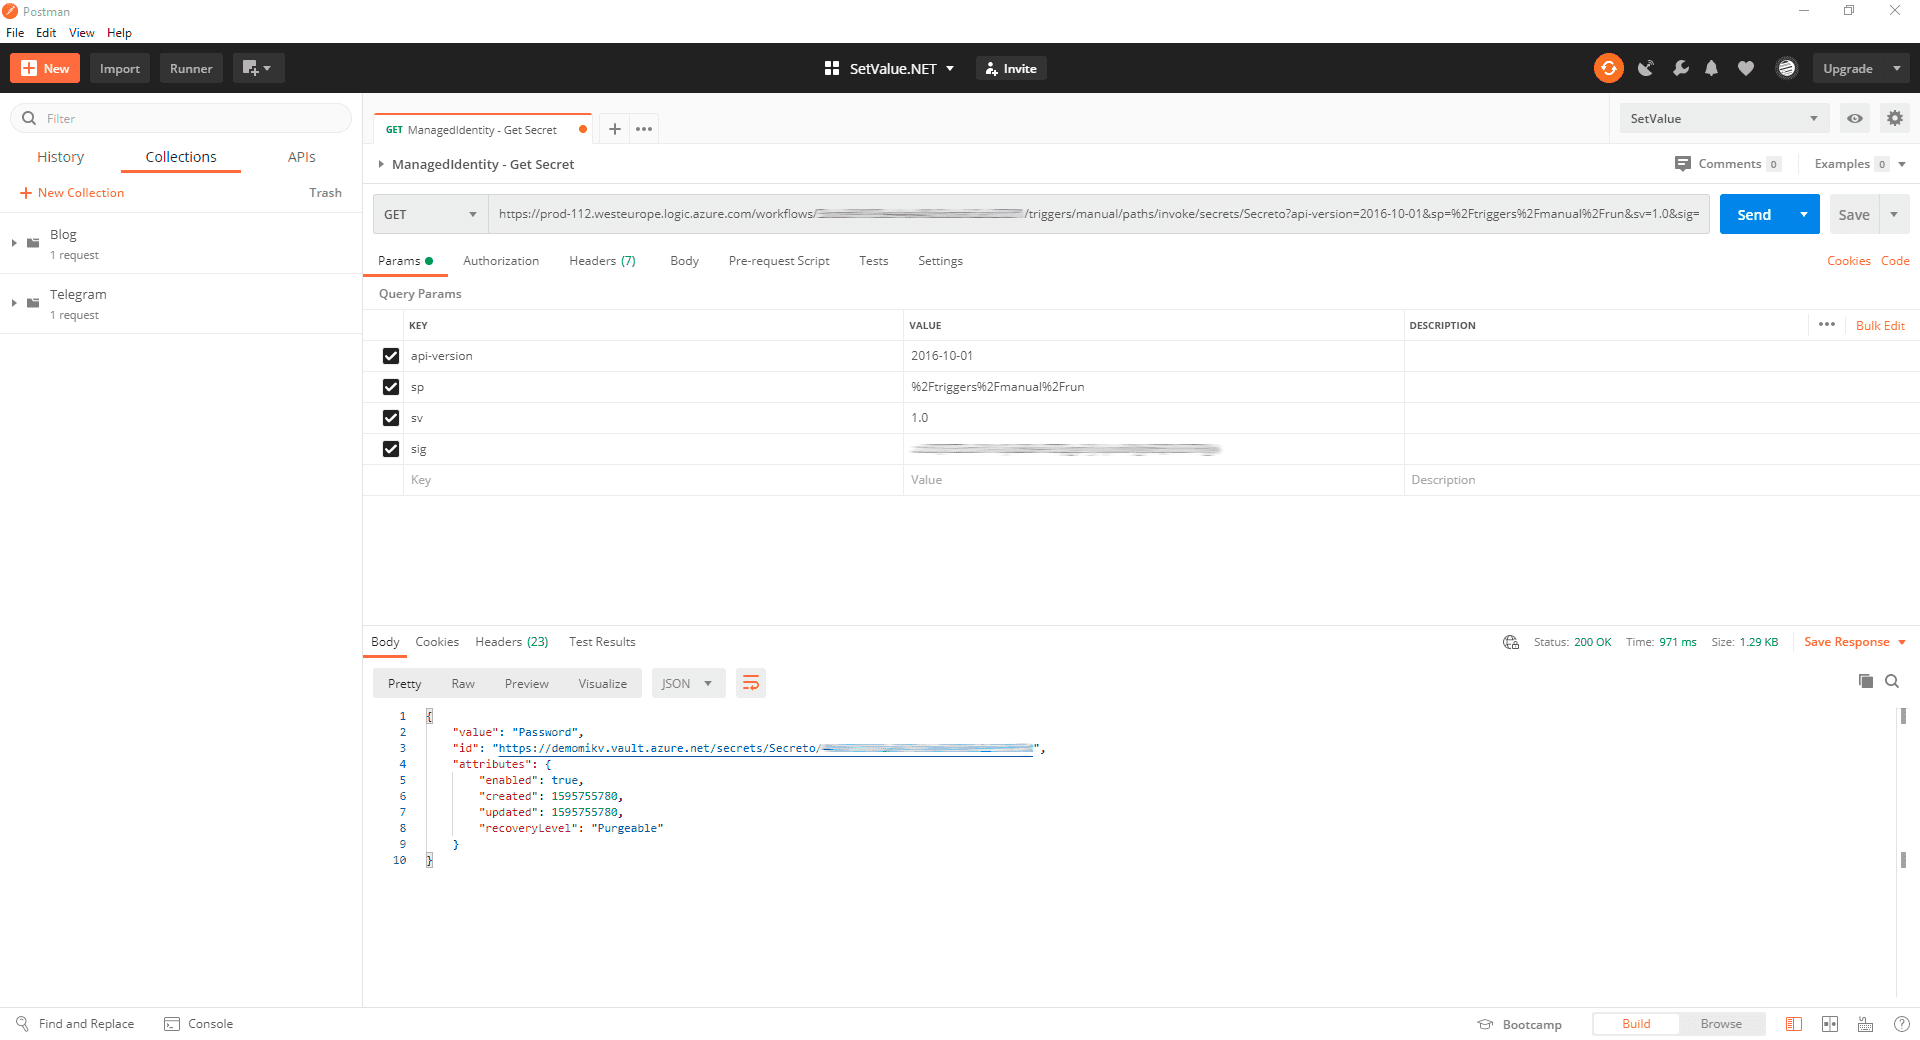1920x1040 pixels.
Task: Open tab options ellipsis menu
Action: pos(644,129)
